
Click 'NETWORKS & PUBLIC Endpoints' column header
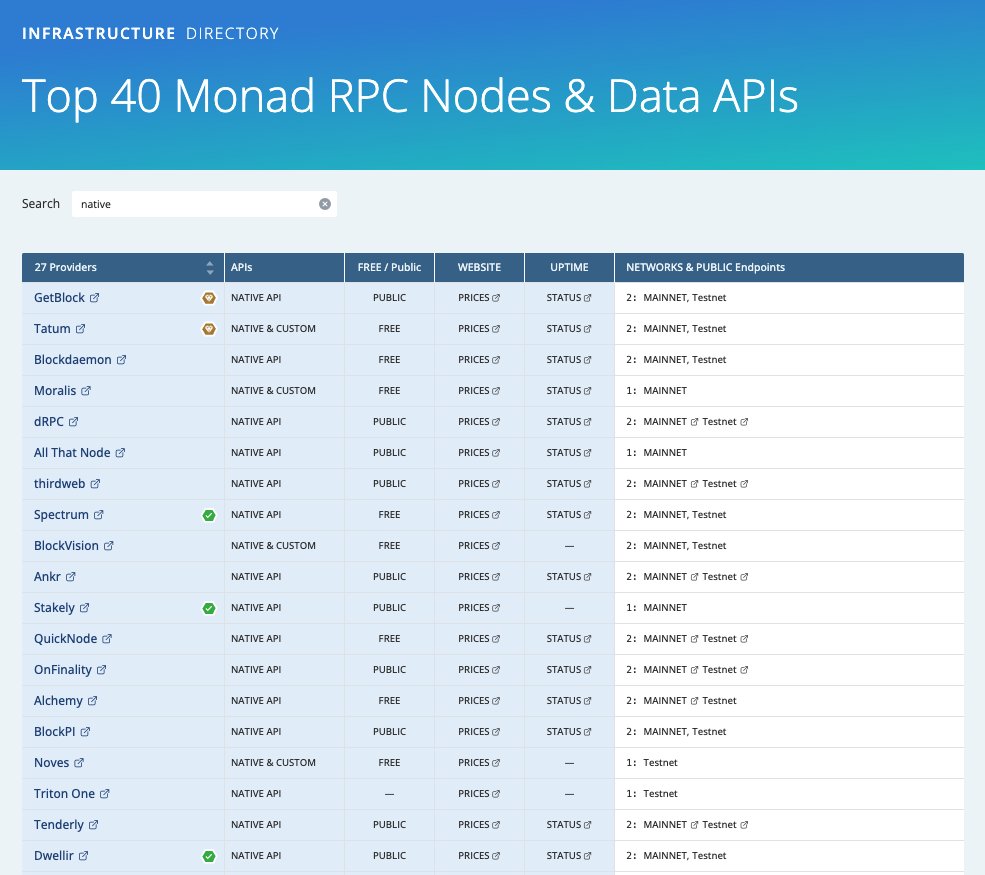[789, 268]
